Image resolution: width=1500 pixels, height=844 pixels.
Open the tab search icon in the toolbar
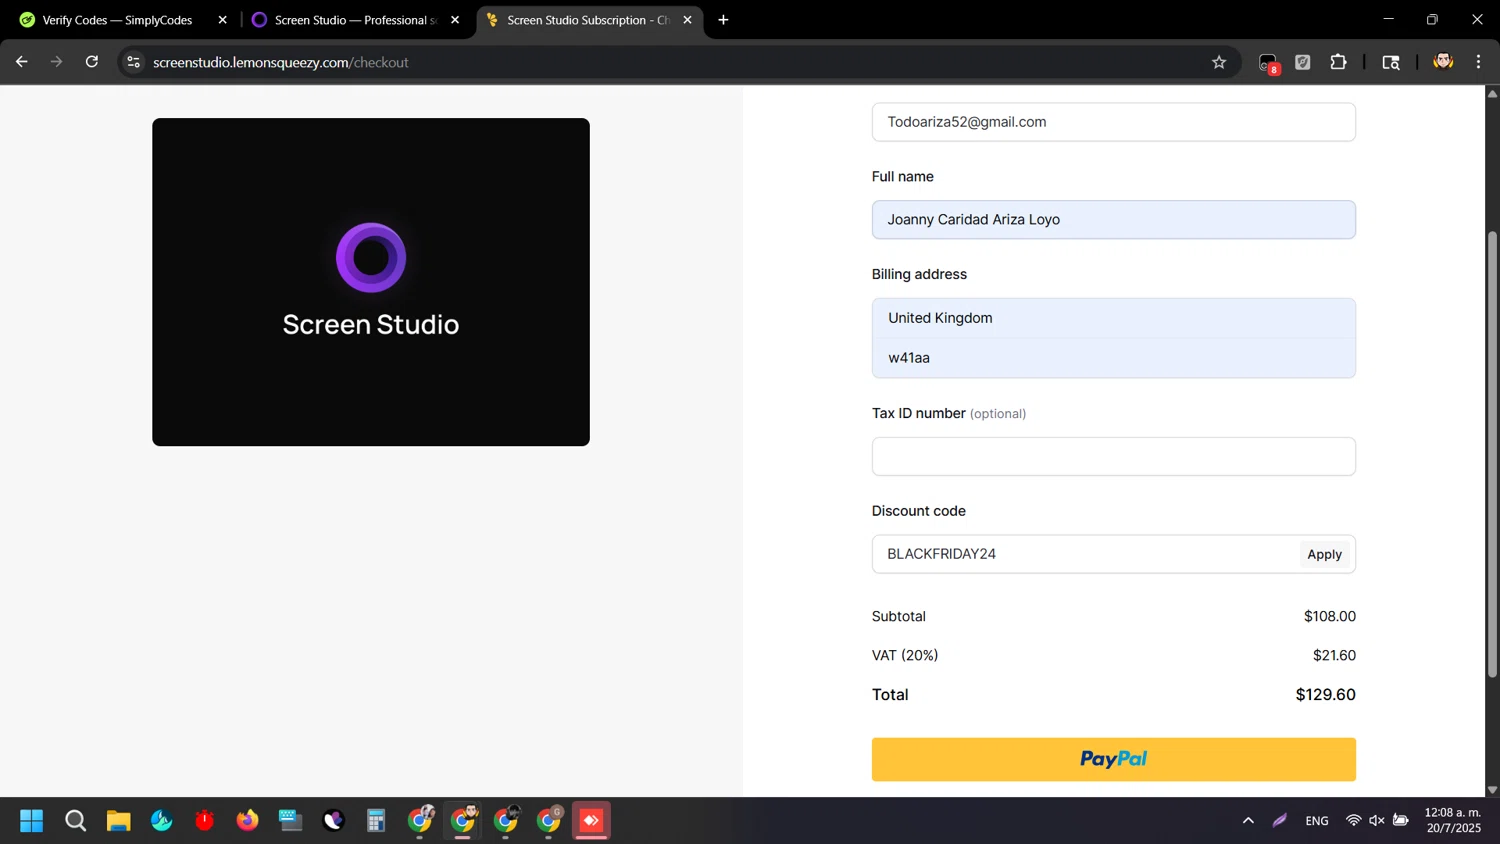tap(1391, 62)
